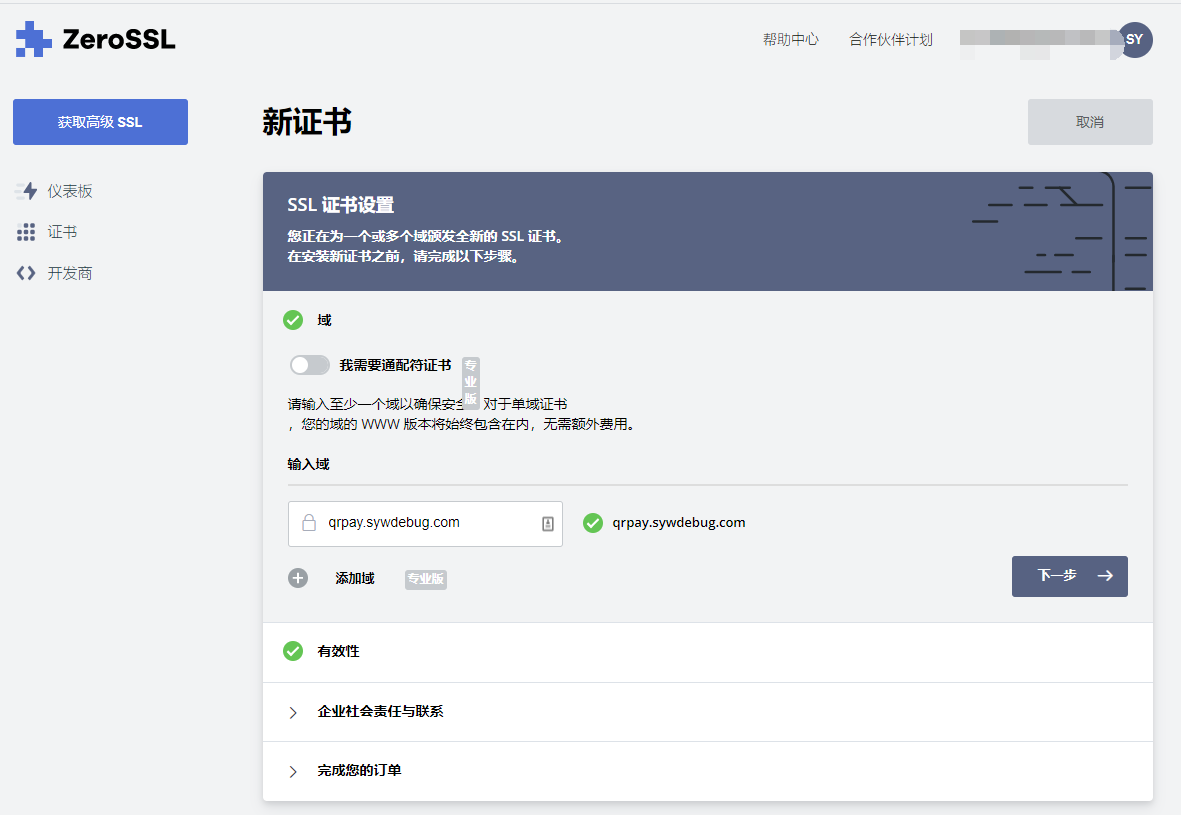Viewport: 1181px width, 815px height.
Task: Click the plus icon beside 添加域
Action: pyautogui.click(x=298, y=577)
